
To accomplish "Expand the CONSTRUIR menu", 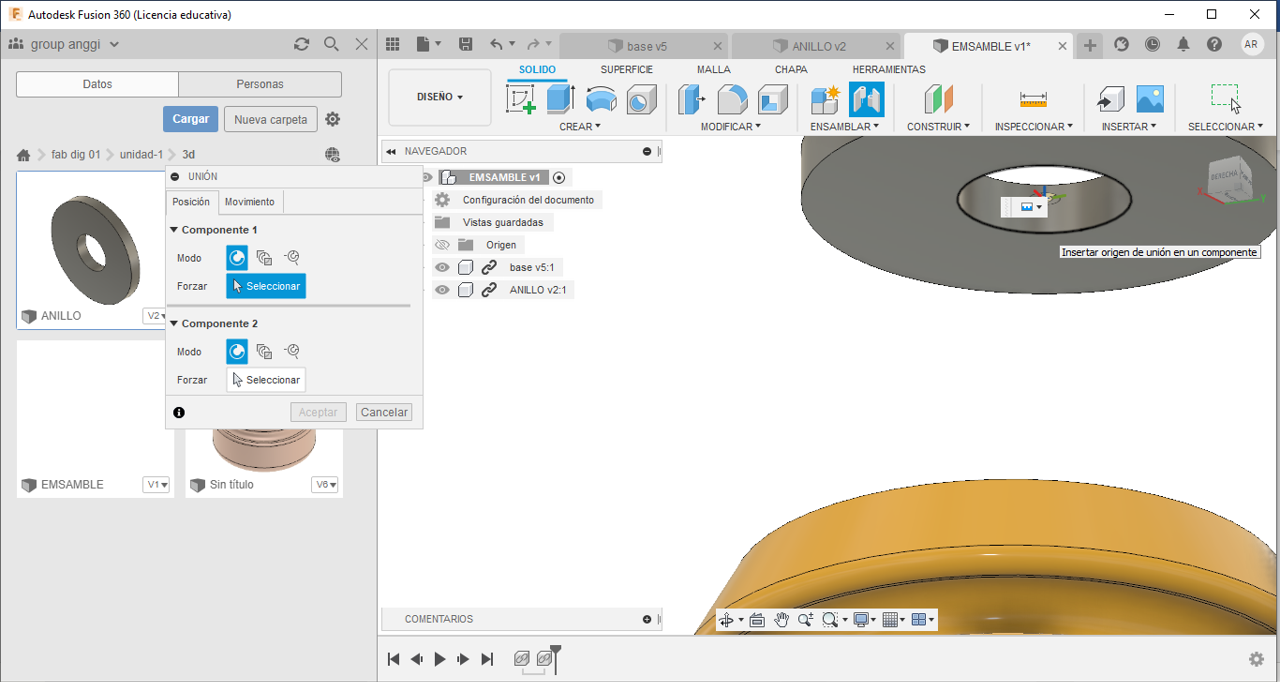I will click(x=939, y=127).
